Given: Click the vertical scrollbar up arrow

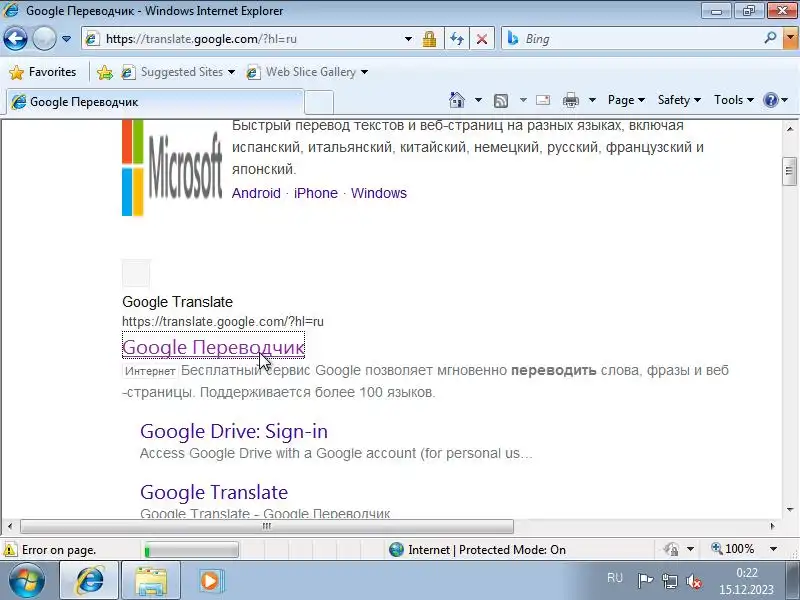Looking at the screenshot, I should click(789, 129).
